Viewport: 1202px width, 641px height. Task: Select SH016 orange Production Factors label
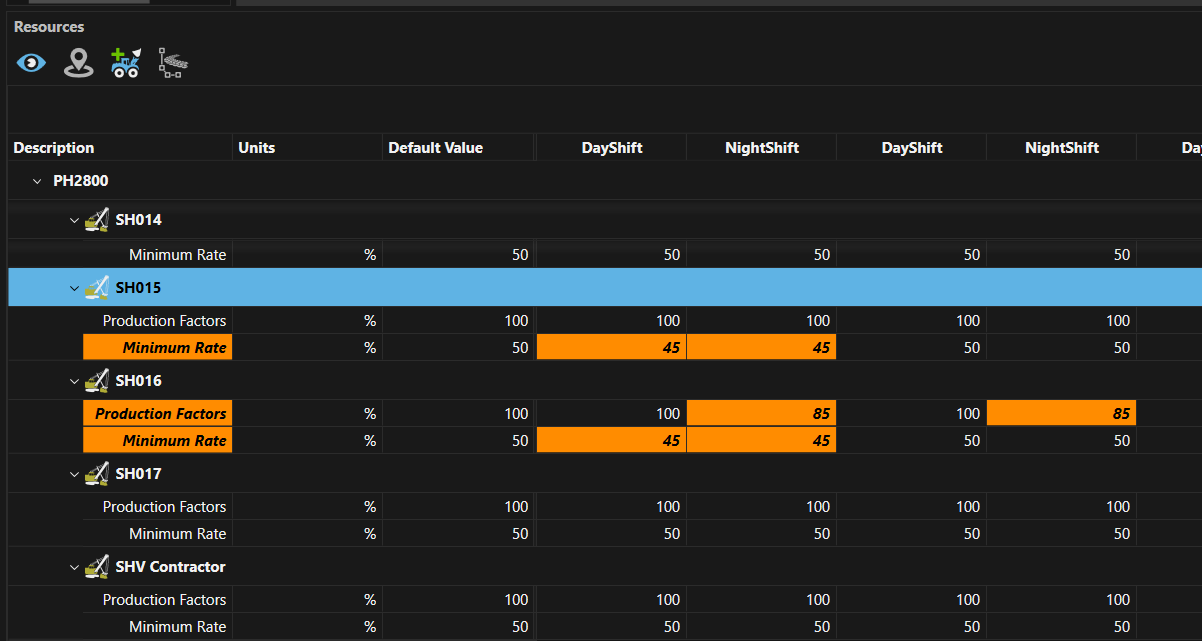(x=158, y=414)
